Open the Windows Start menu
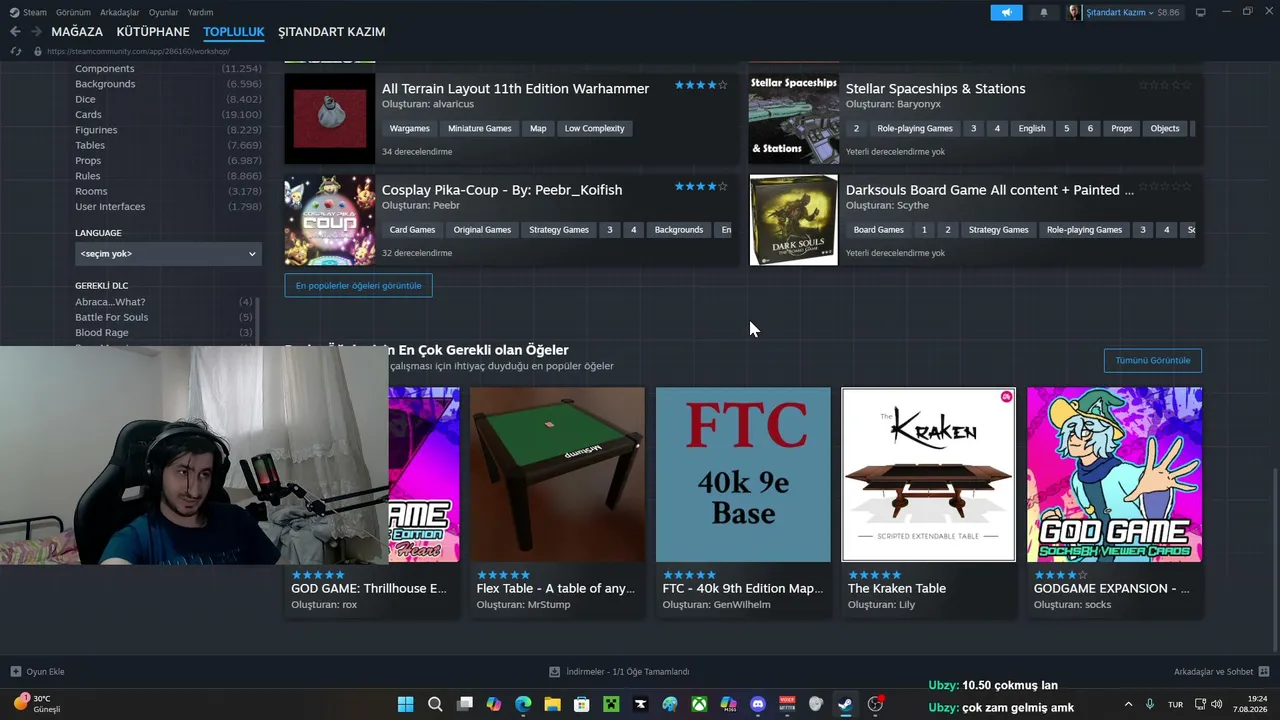 click(x=406, y=704)
